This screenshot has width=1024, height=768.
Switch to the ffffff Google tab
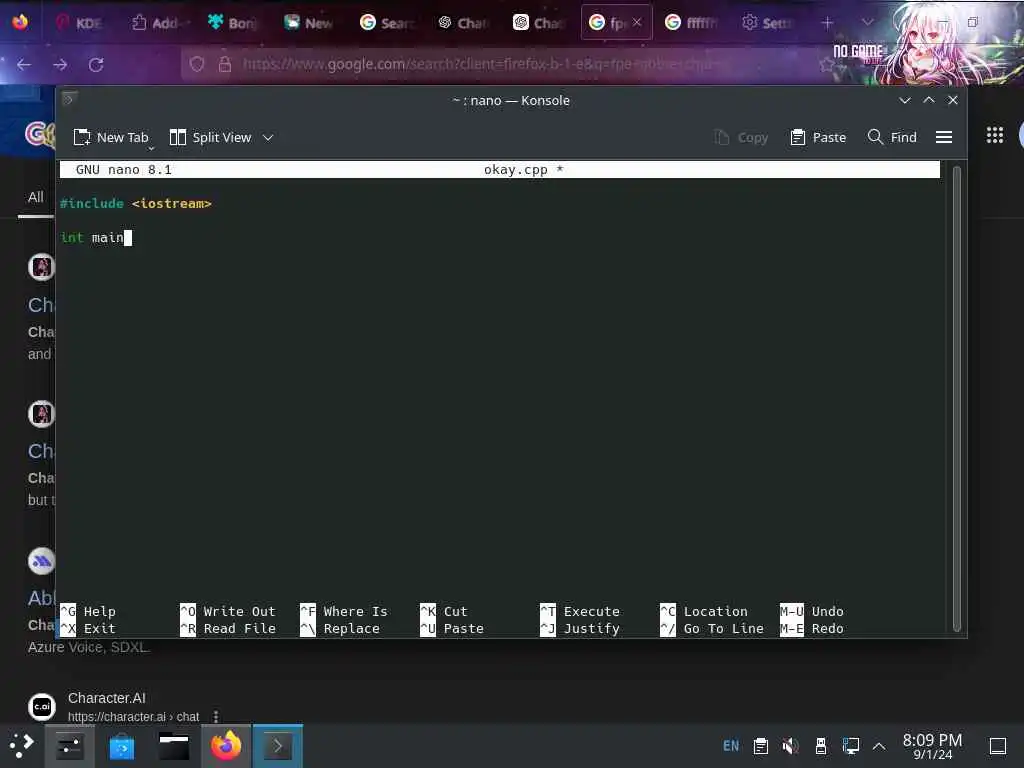(x=691, y=23)
